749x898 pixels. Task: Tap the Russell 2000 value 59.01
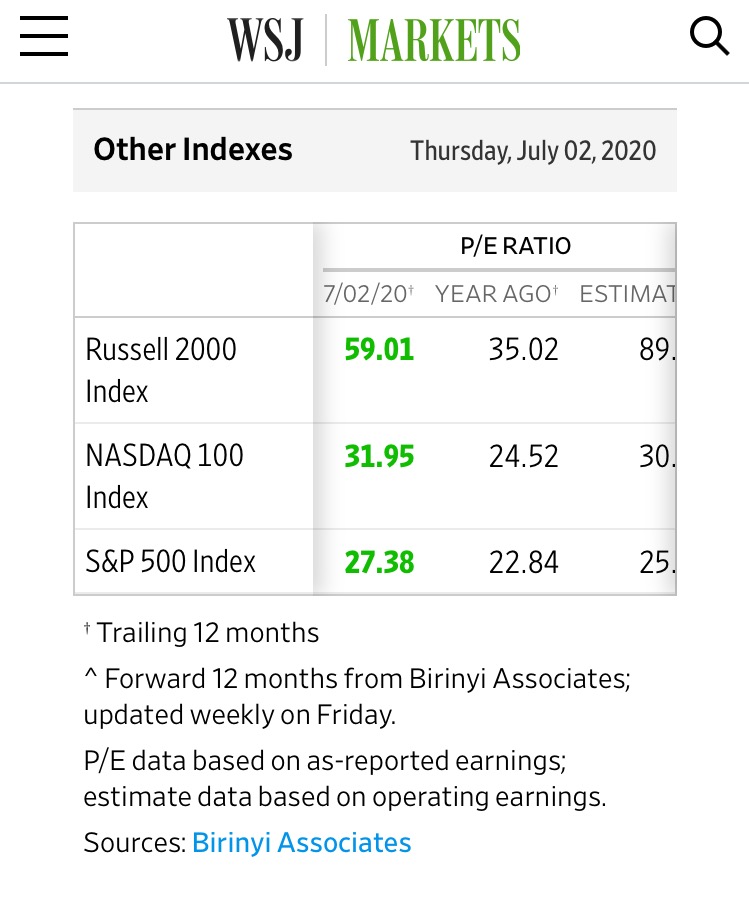(x=379, y=350)
